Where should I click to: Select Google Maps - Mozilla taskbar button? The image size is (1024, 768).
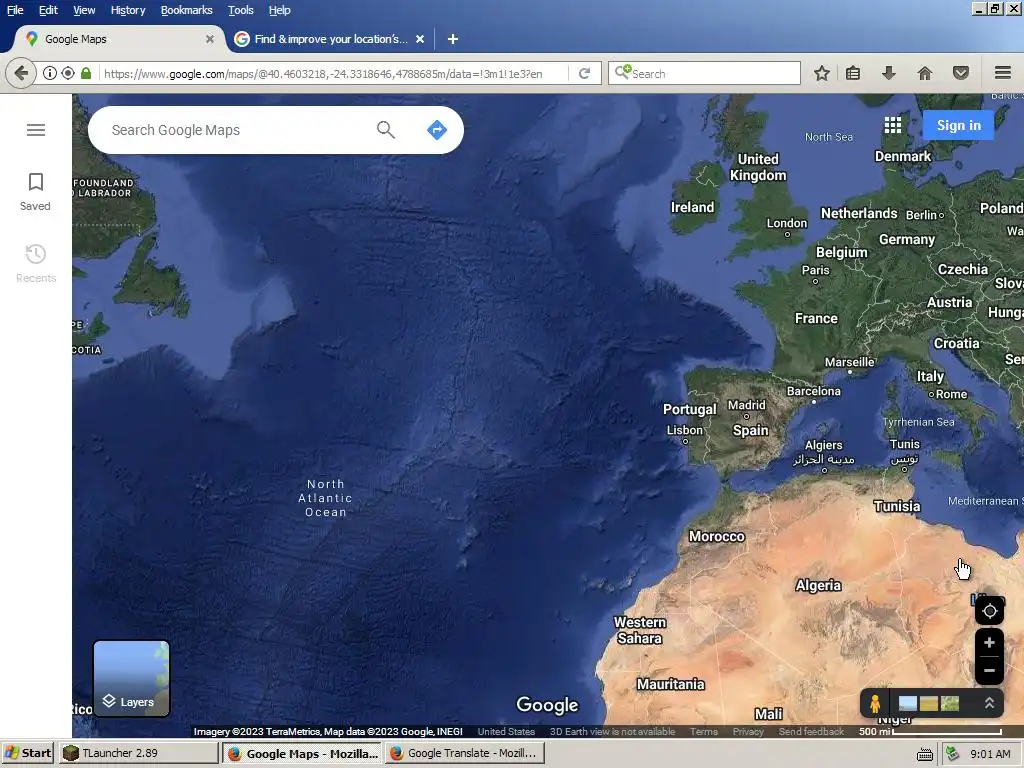click(302, 753)
